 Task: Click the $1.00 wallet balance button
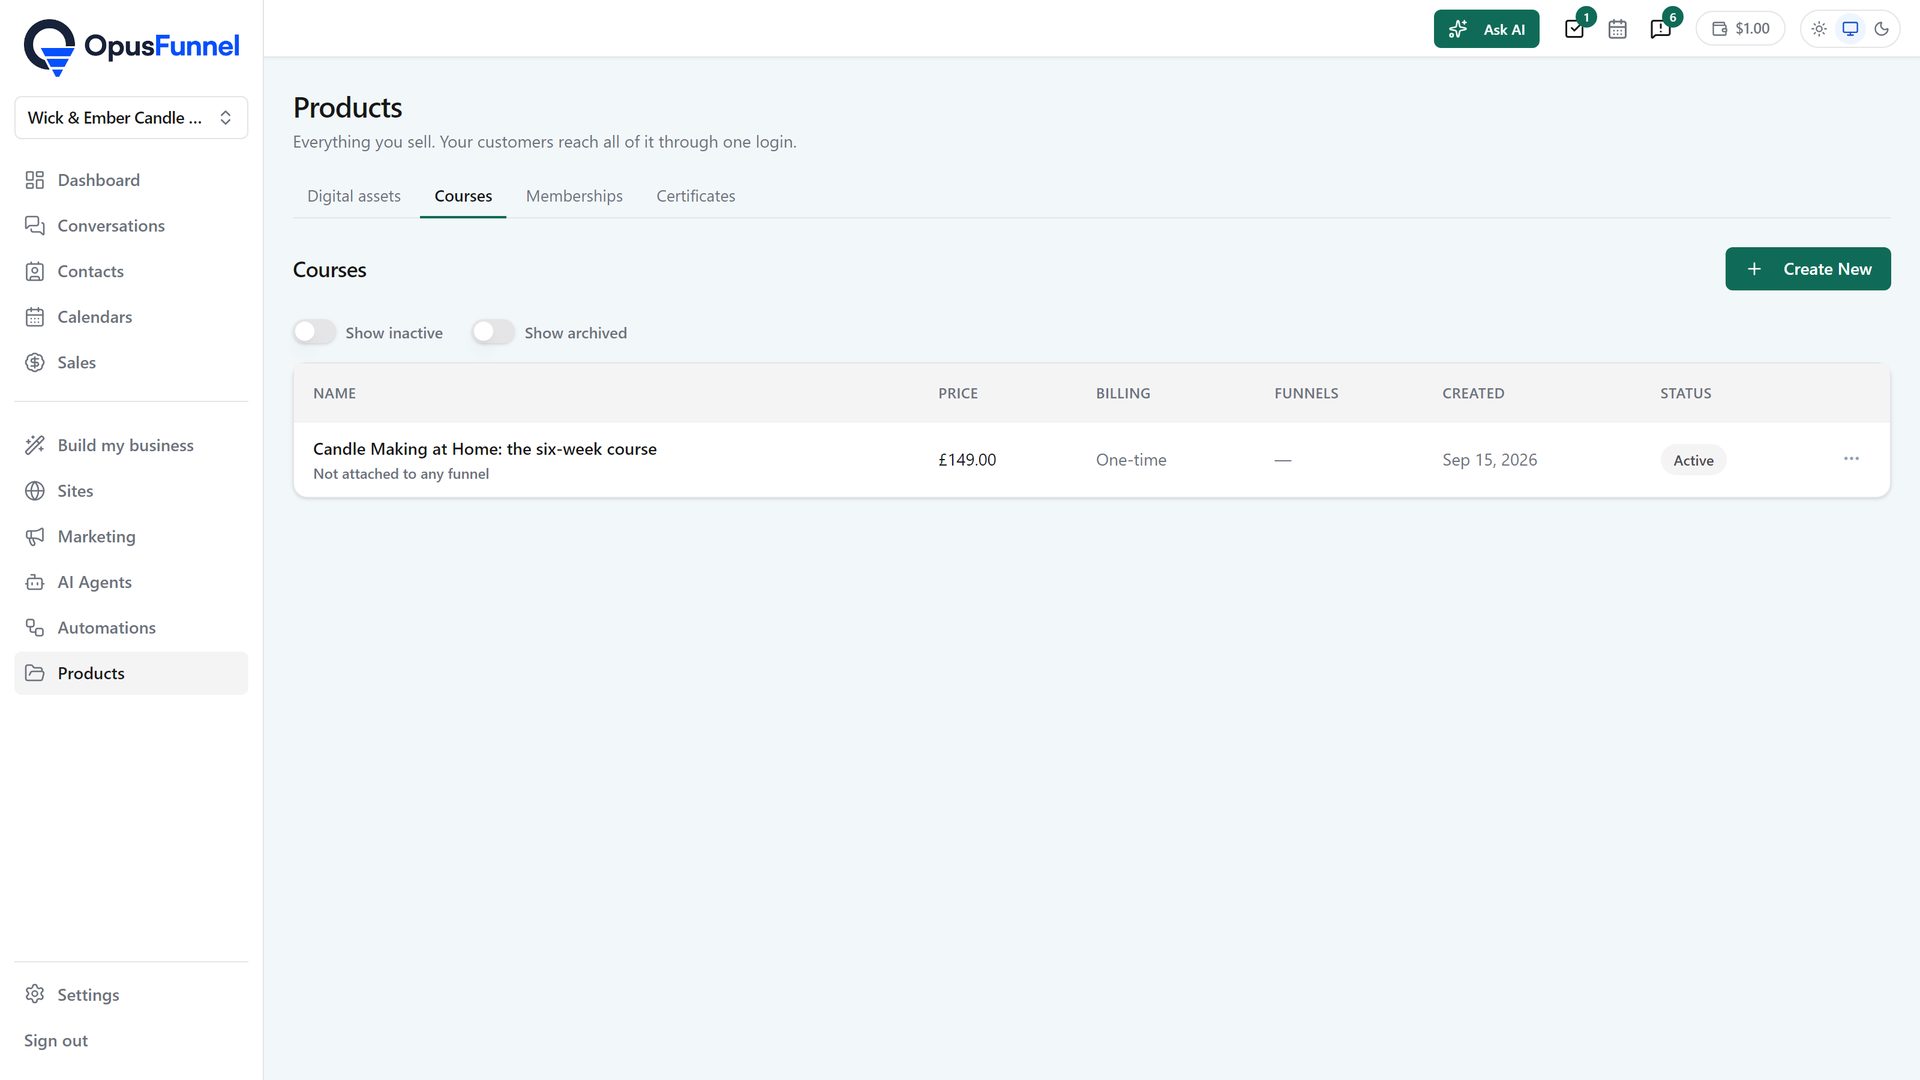click(x=1740, y=29)
